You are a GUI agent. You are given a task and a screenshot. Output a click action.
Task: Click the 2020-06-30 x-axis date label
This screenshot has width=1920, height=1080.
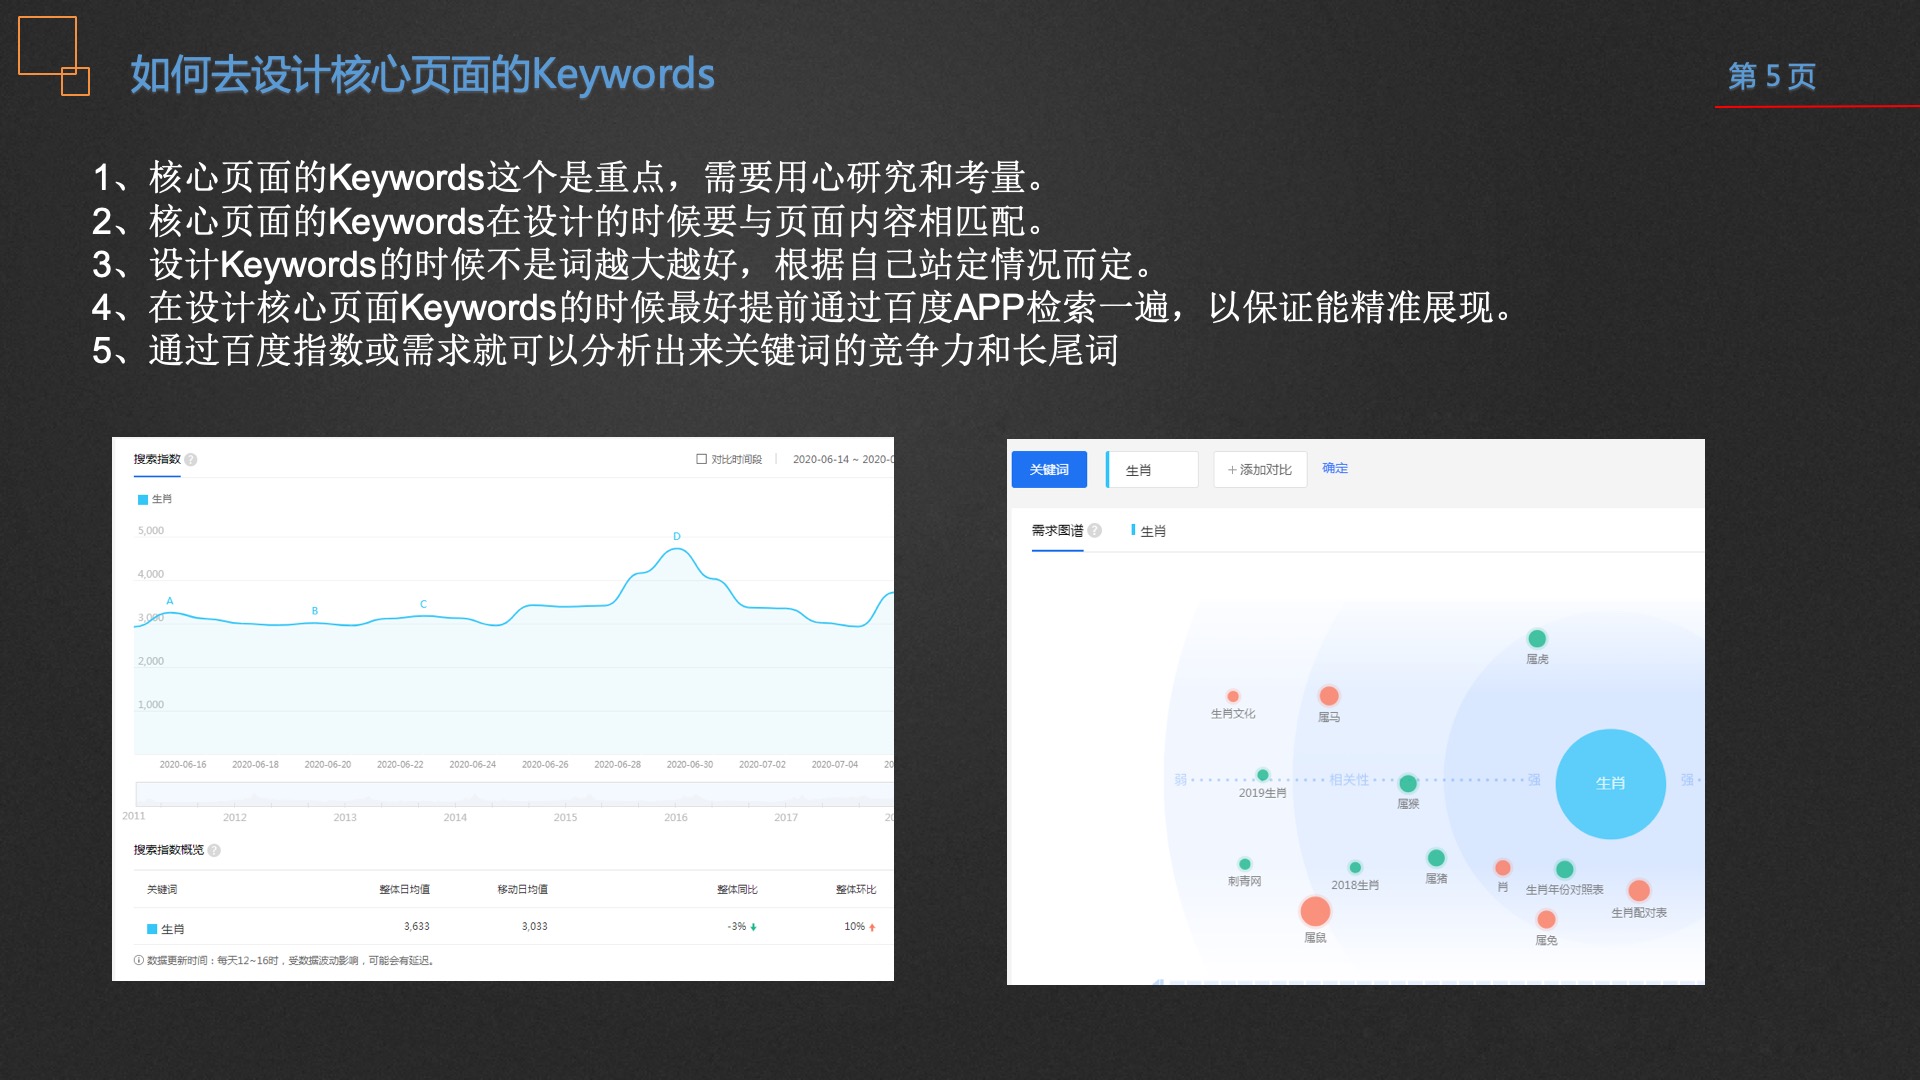point(690,764)
